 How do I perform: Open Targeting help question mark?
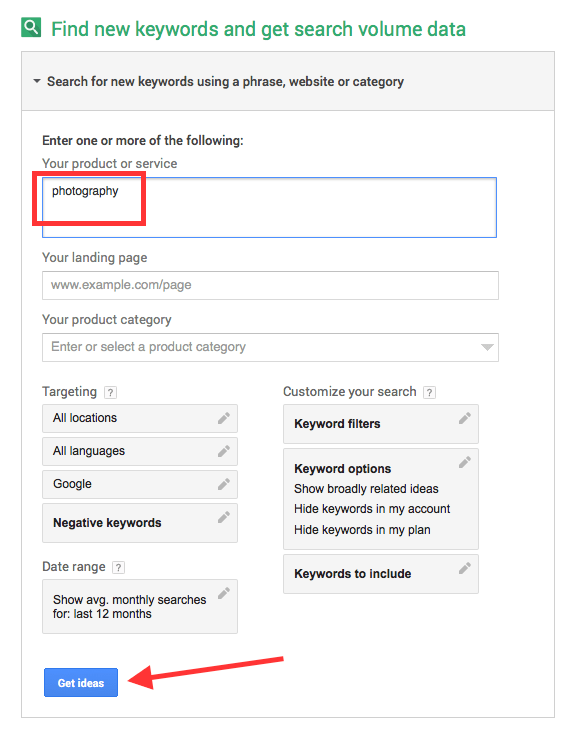pyautogui.click(x=110, y=392)
